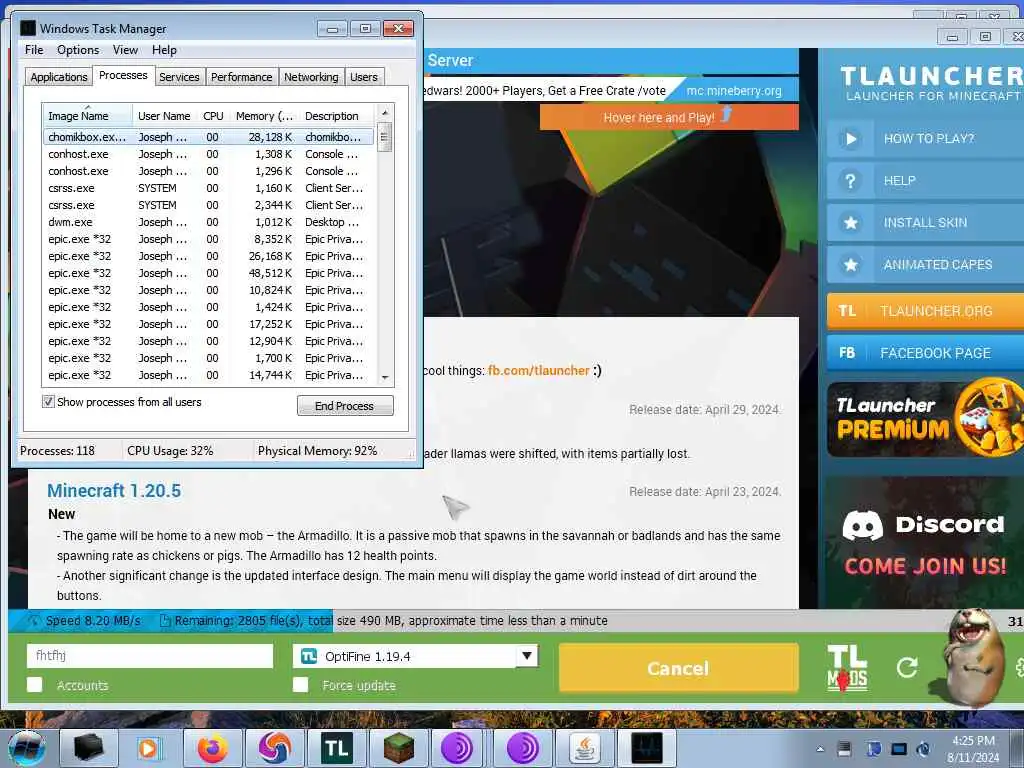Open the swirl browser icon beside Firefox
This screenshot has height=768, width=1024.
(275, 748)
